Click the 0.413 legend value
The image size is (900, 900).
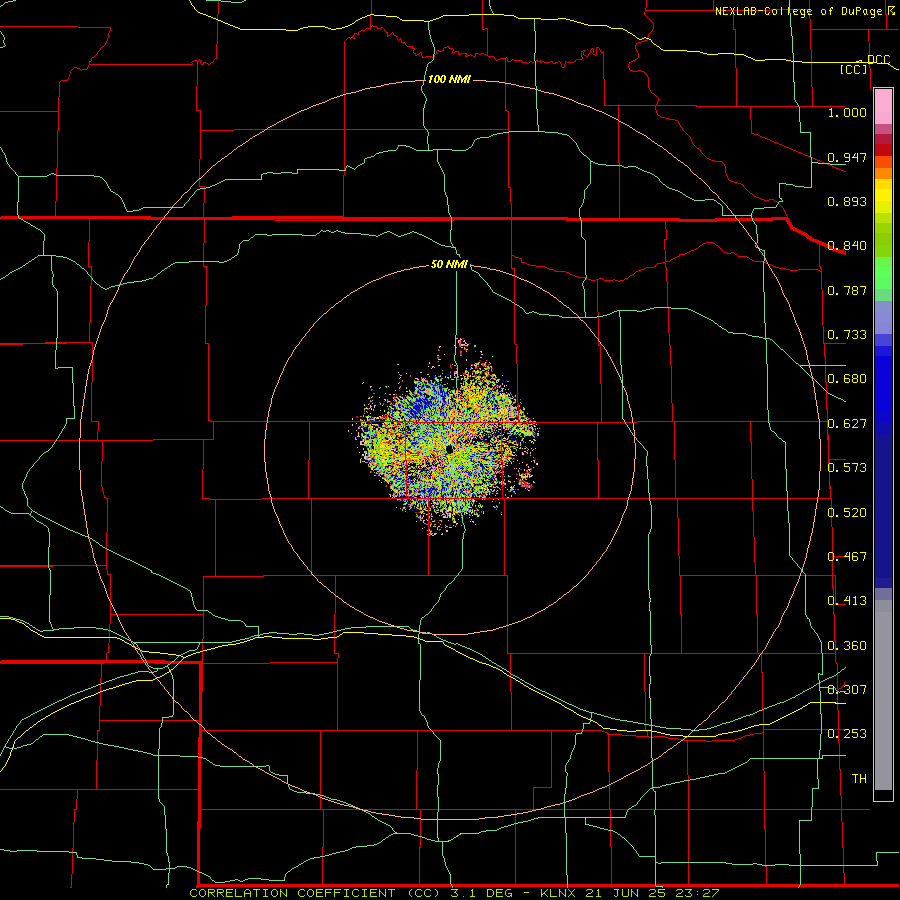coord(847,601)
